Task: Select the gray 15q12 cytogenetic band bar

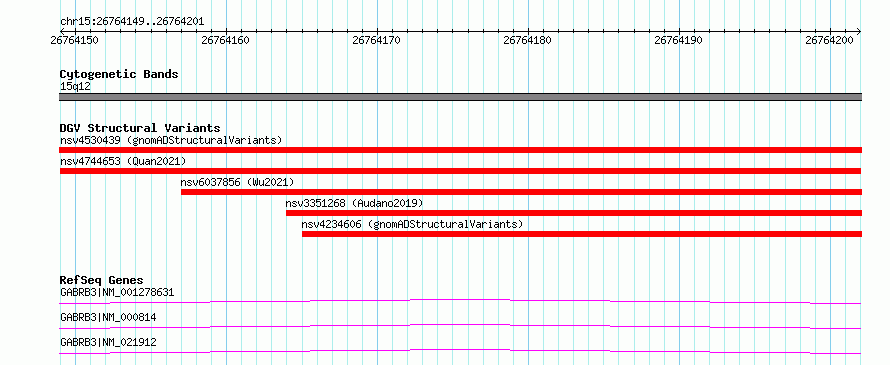Action: [460, 97]
